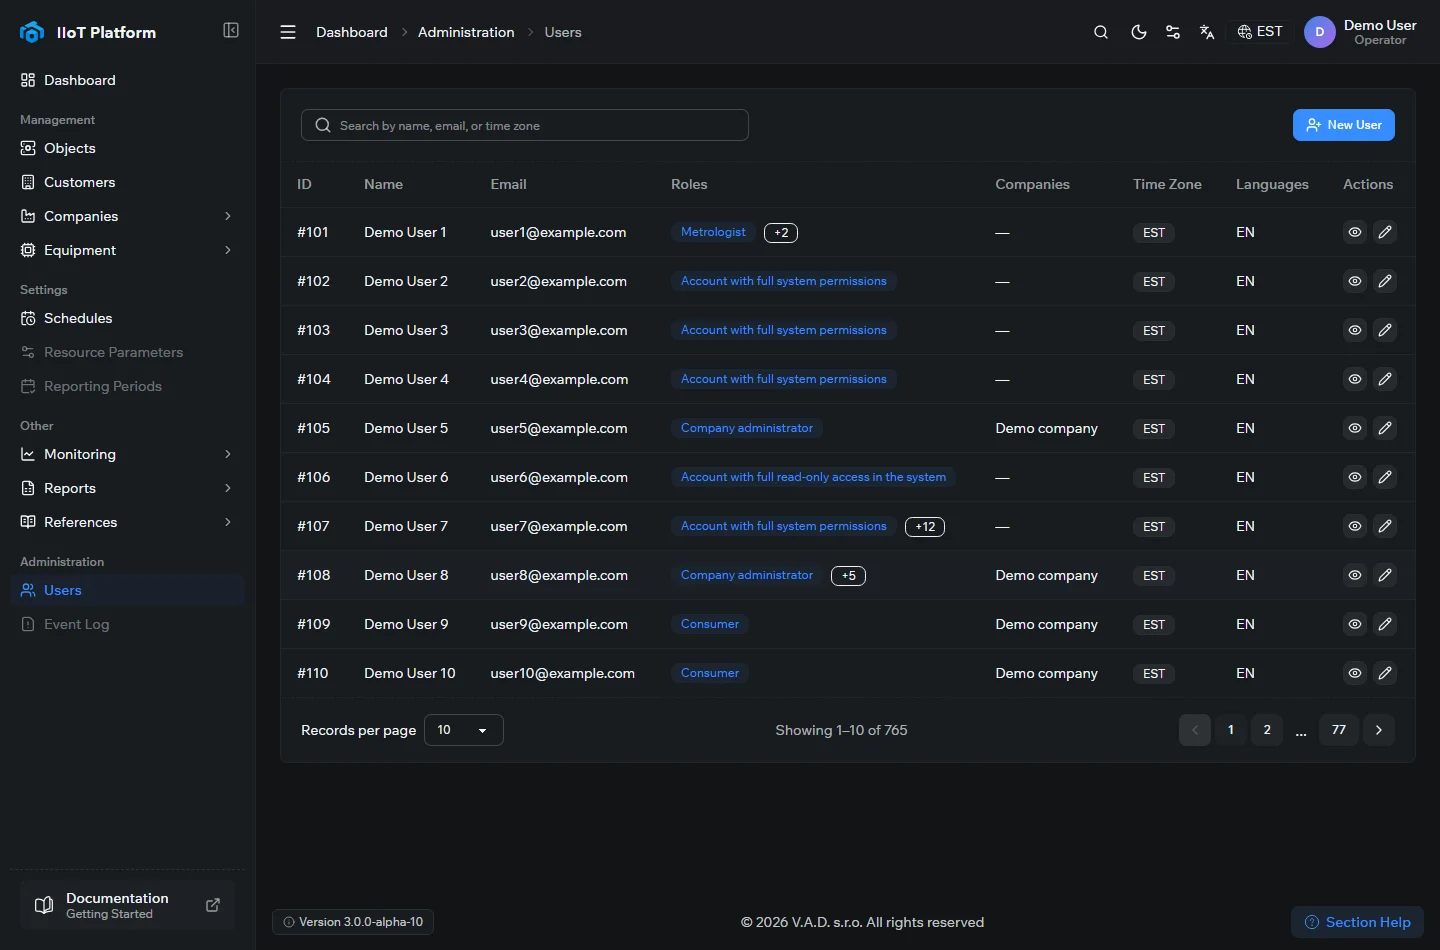Open the Documentation Getting Started card
This screenshot has width=1440, height=950.
click(x=127, y=905)
